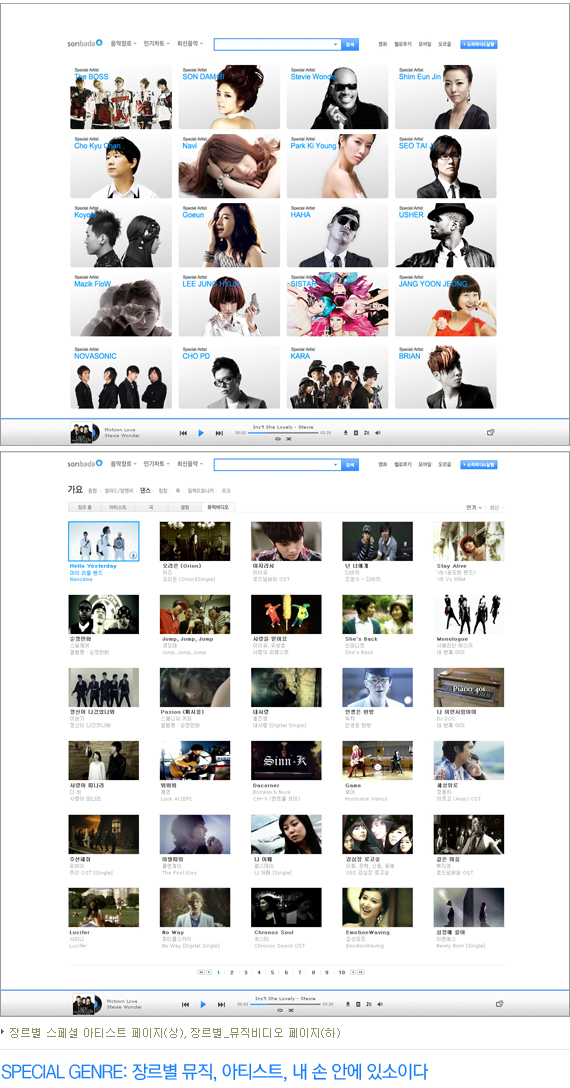Click the seek progress bar in the upper player
Screen dimensions: 570x1088
[283, 432]
